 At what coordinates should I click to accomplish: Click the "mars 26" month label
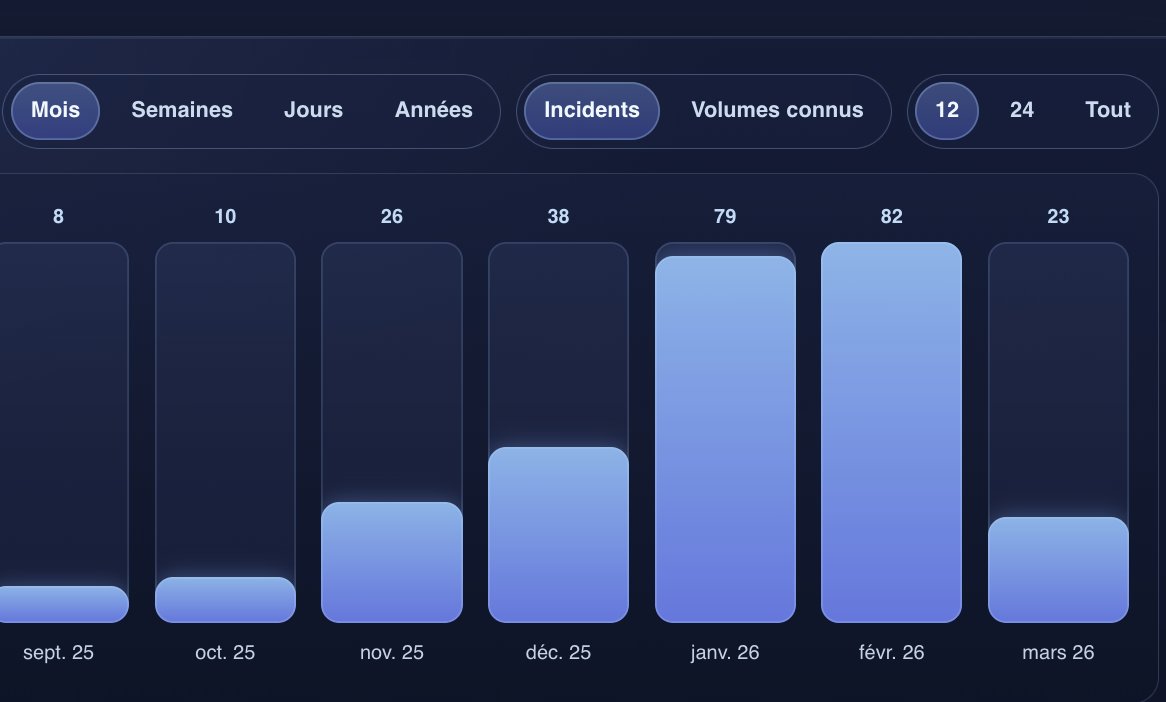(1058, 652)
